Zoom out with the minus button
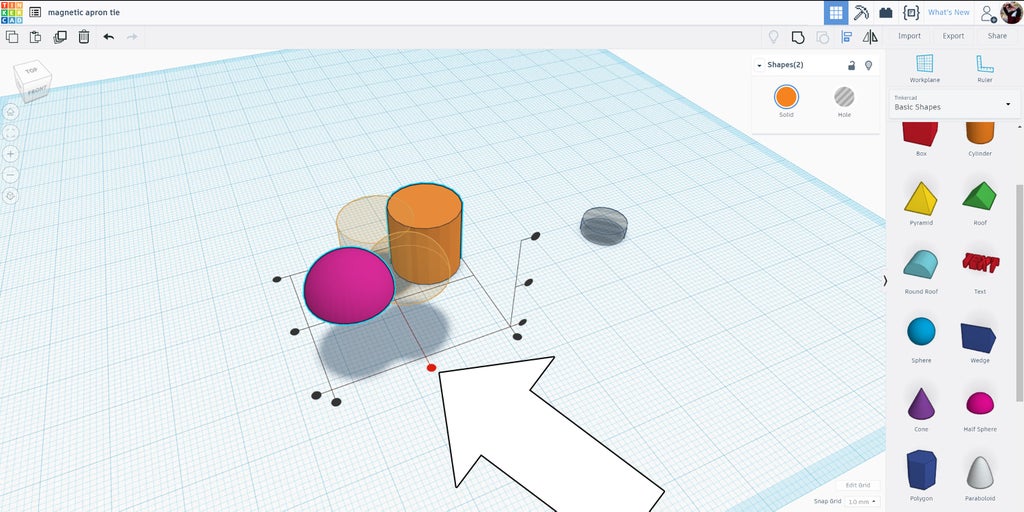The image size is (1024, 512). [x=11, y=175]
